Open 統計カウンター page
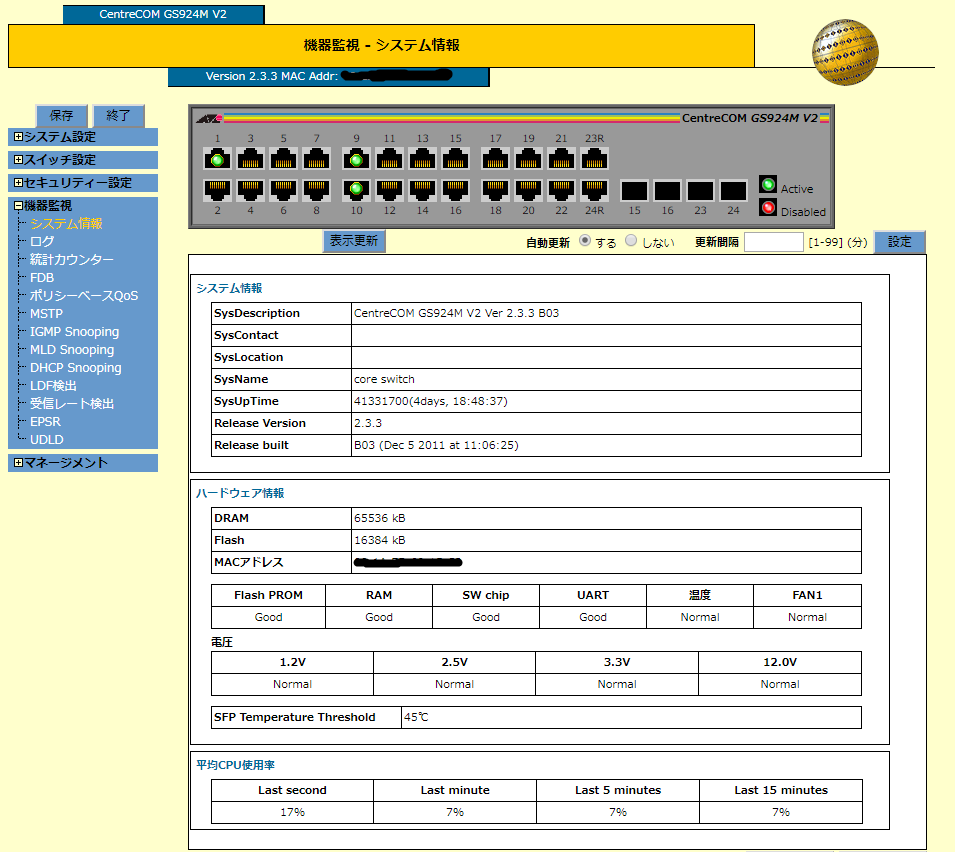Image resolution: width=955 pixels, height=852 pixels. pos(72,259)
